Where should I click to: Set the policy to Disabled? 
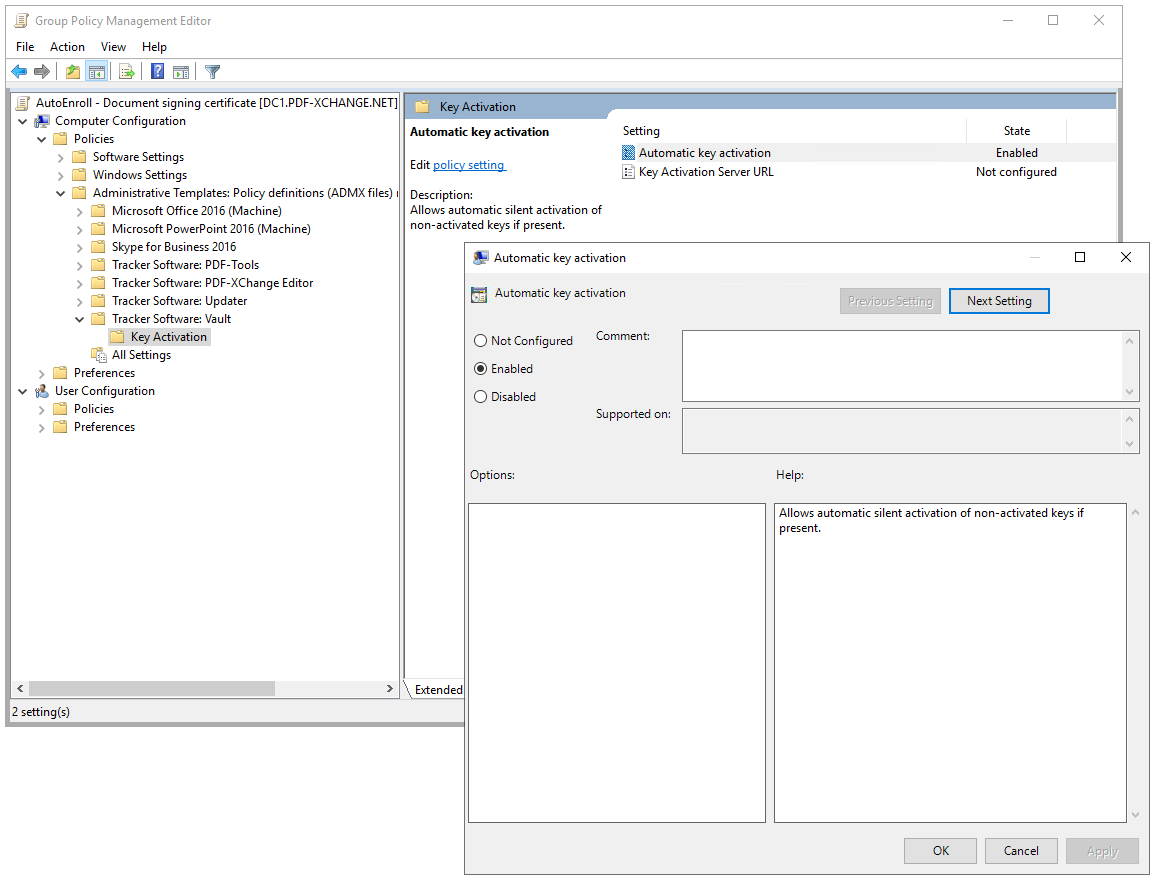(x=481, y=396)
